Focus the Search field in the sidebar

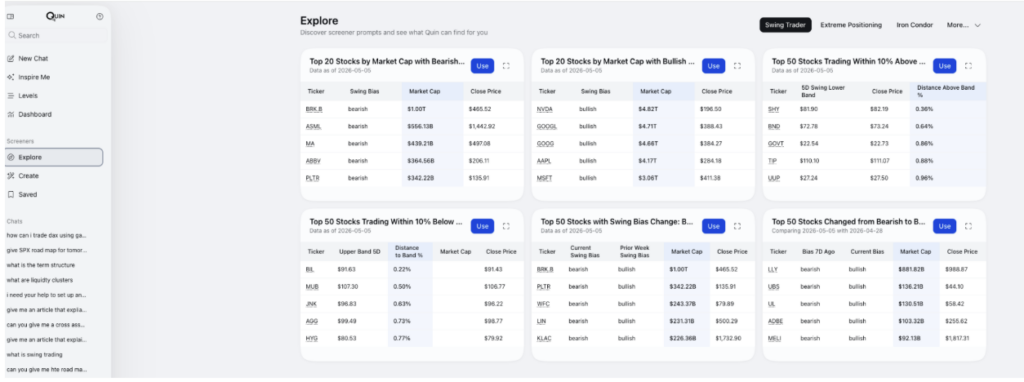click(55, 35)
